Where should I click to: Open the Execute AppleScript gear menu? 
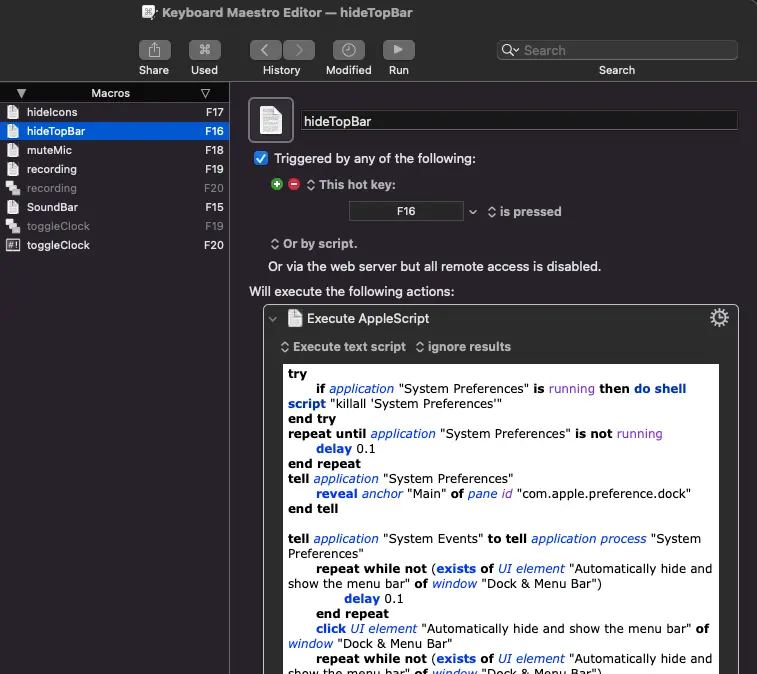pyautogui.click(x=719, y=318)
